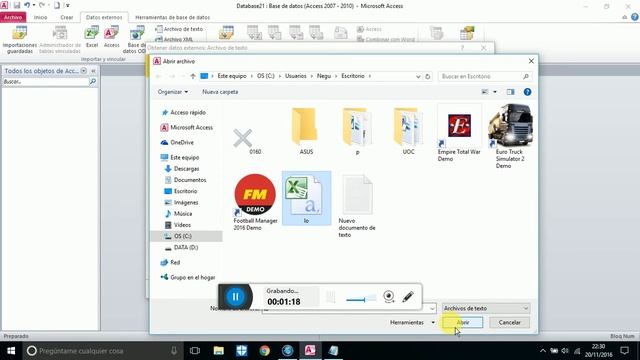Toggle the preview pane icon

click(511, 92)
